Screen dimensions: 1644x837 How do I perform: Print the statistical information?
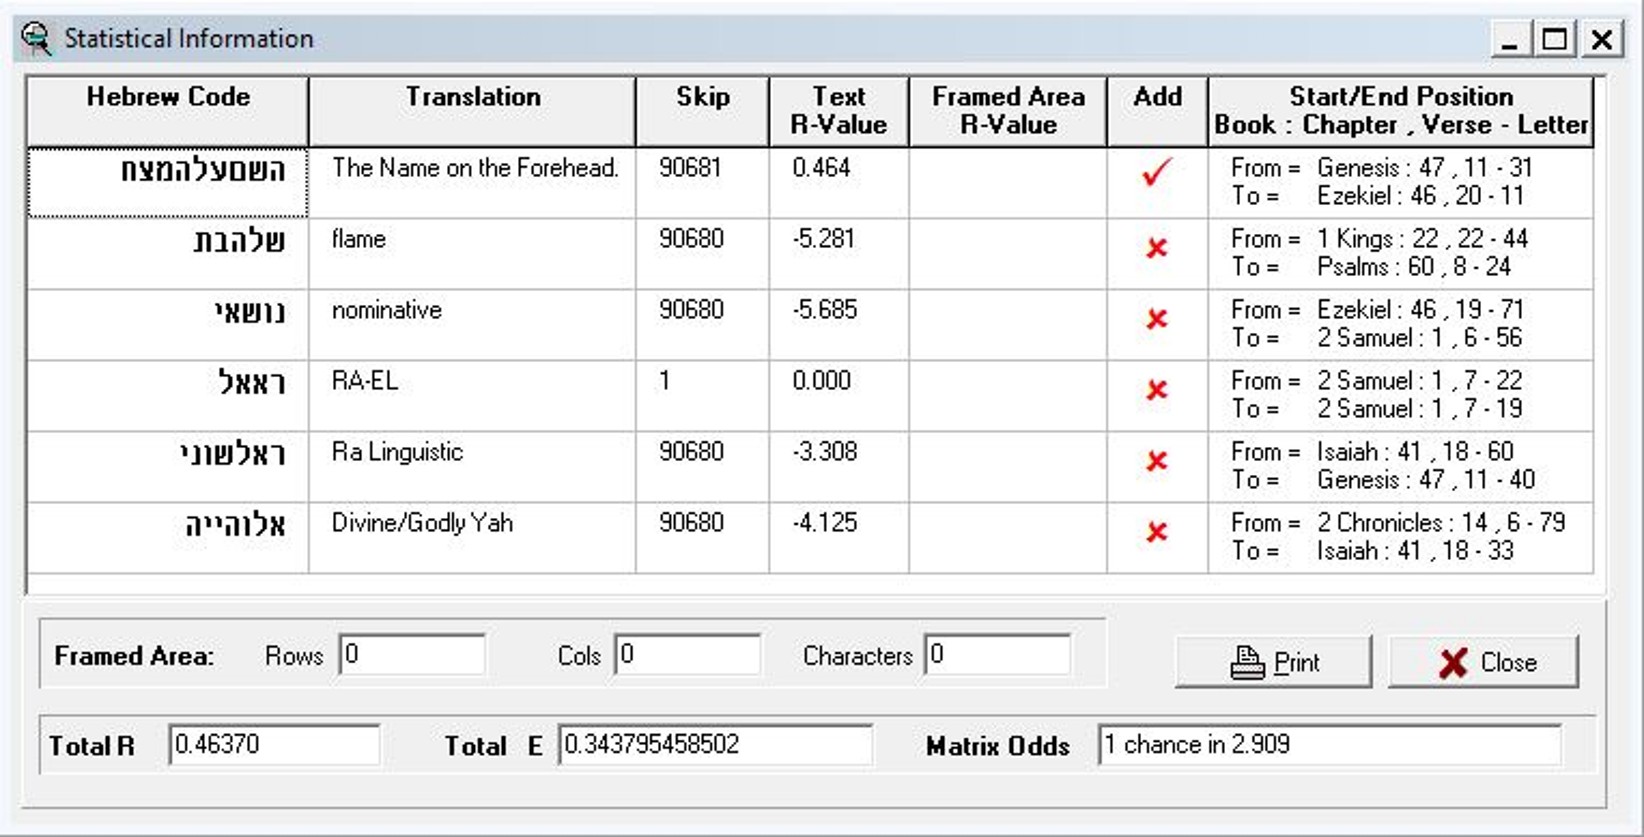coord(1273,662)
